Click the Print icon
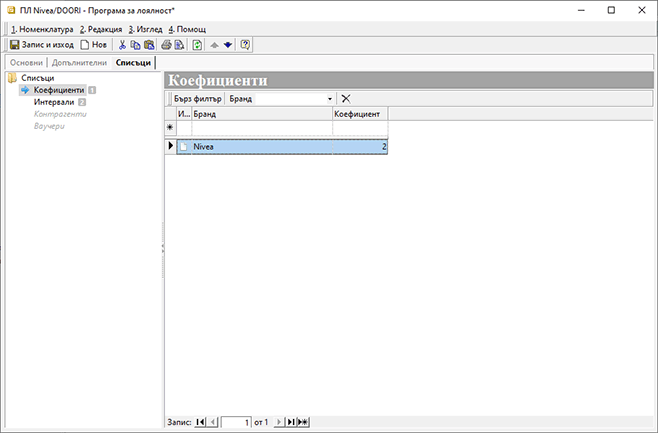The height and width of the screenshot is (433, 658). (166, 44)
